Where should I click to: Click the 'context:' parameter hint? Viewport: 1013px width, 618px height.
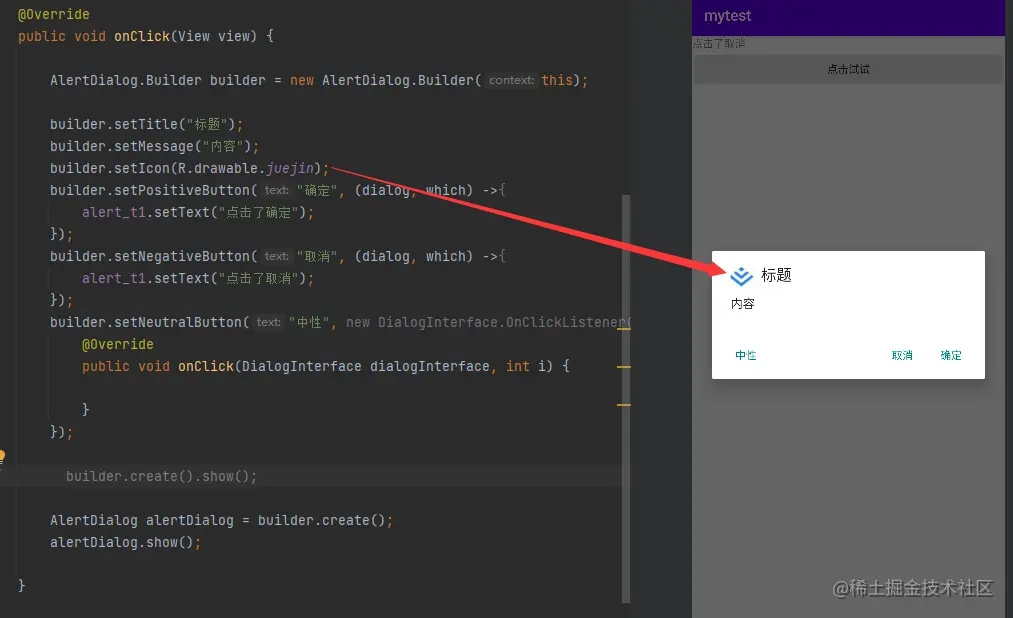point(511,80)
